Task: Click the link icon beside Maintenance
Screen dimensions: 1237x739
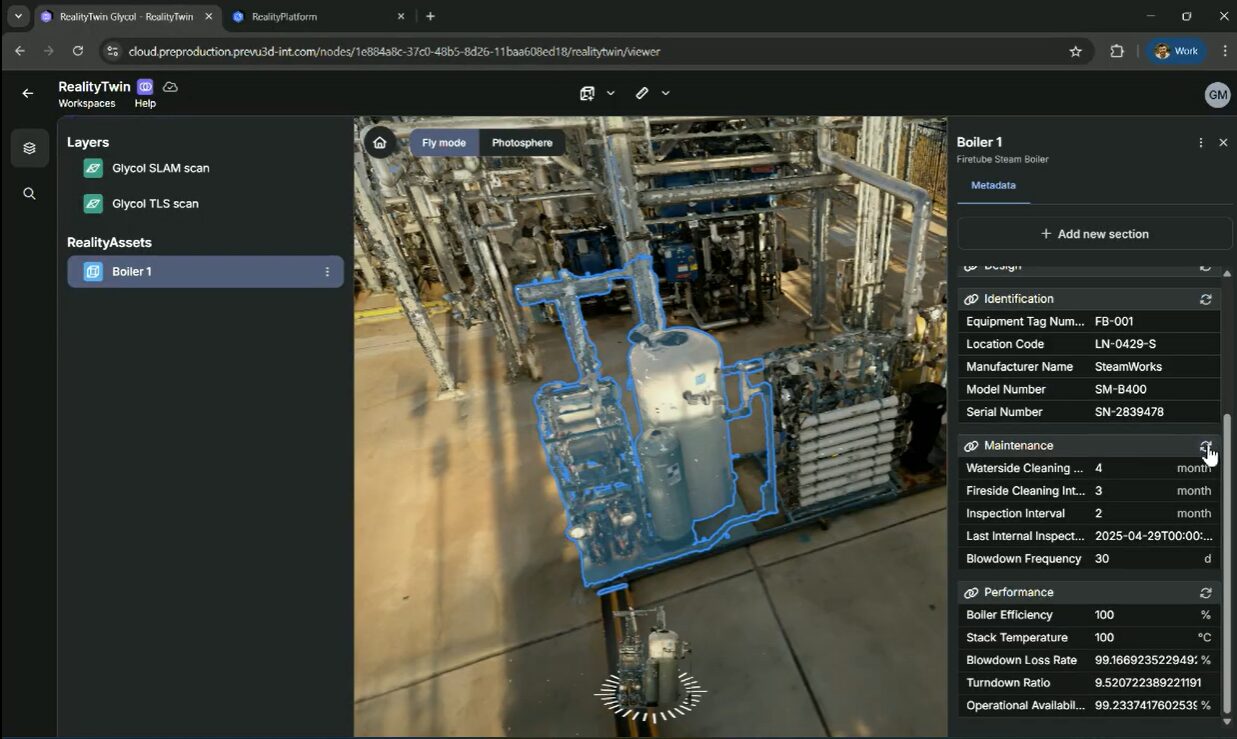Action: (x=971, y=446)
